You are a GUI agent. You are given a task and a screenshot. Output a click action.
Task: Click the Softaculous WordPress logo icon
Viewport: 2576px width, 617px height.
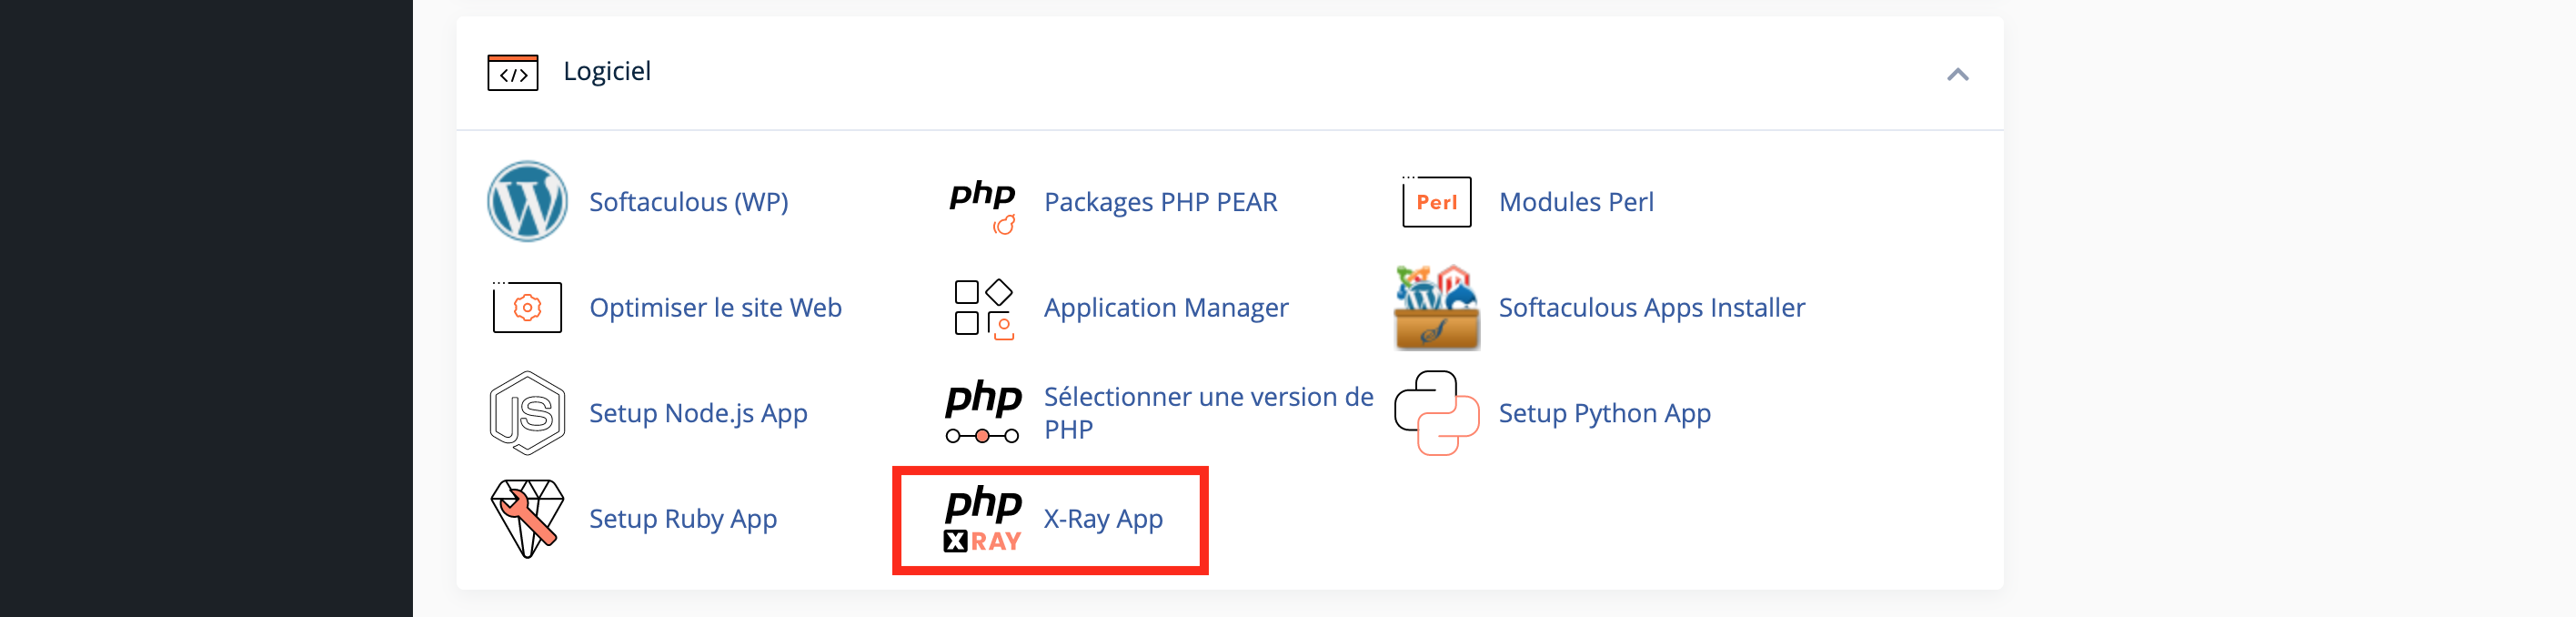point(527,202)
